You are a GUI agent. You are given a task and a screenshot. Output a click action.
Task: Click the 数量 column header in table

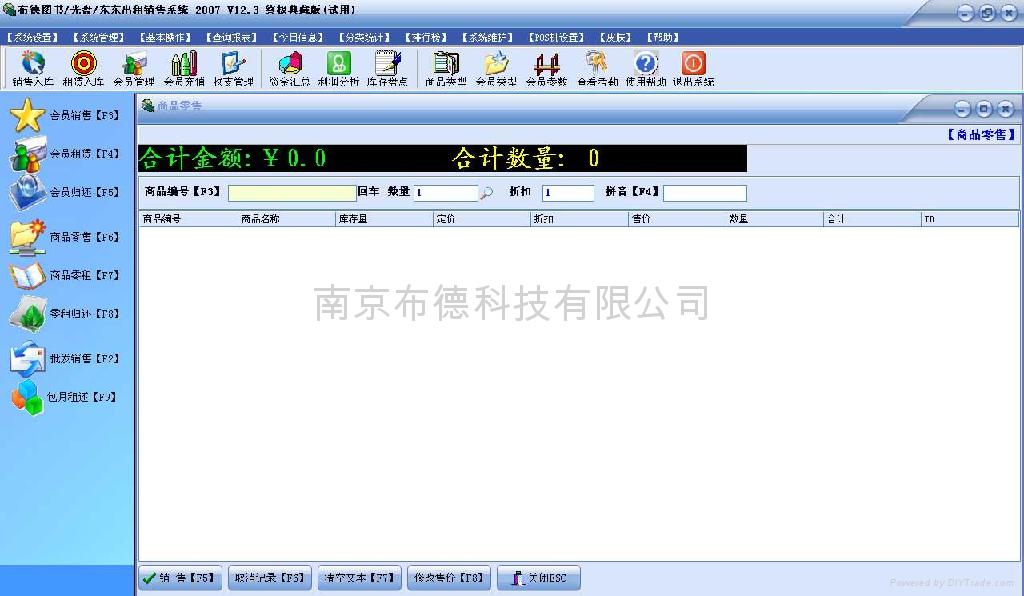pos(775,219)
